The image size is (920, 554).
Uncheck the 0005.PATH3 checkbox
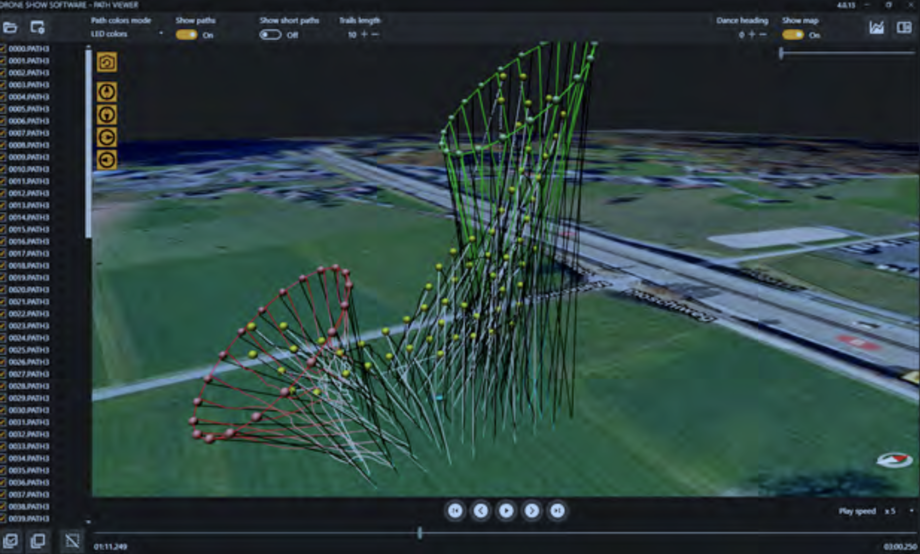coord(3,109)
